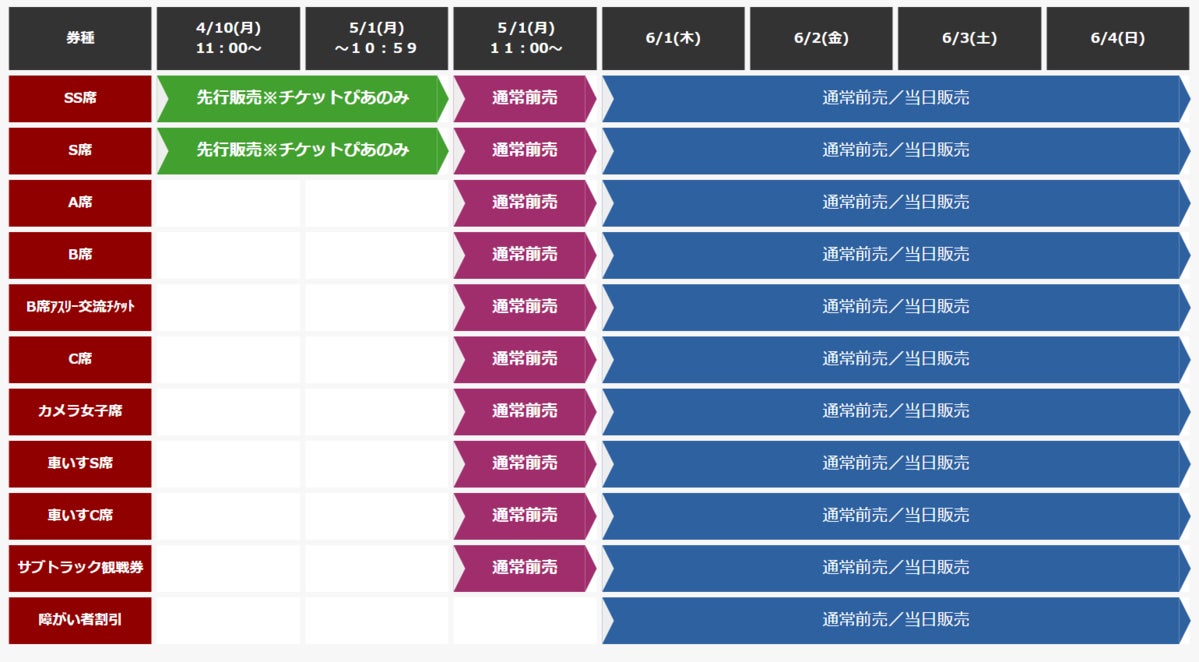The height and width of the screenshot is (662, 1199).
Task: Click the 車いすS席 label
Action: tap(80, 463)
